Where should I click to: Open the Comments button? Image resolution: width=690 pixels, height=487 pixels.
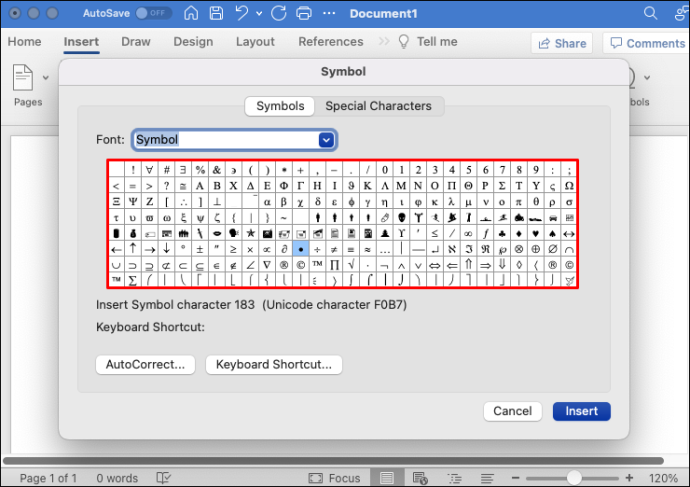(647, 43)
